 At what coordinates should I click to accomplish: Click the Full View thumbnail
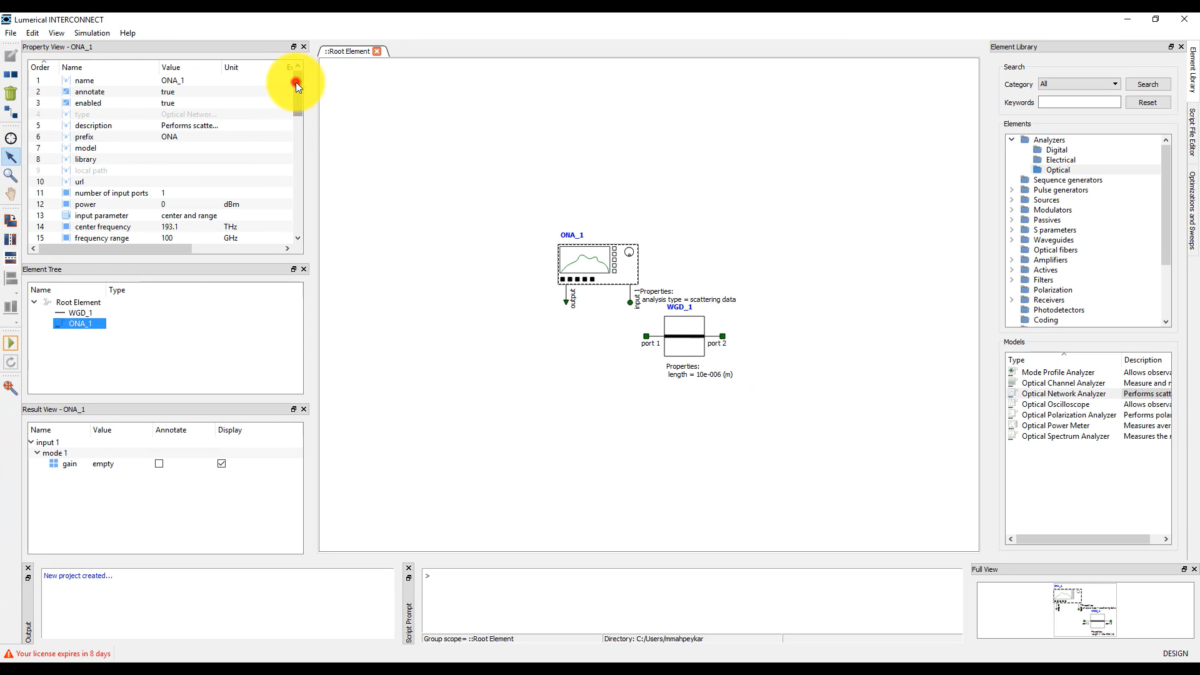[1085, 610]
